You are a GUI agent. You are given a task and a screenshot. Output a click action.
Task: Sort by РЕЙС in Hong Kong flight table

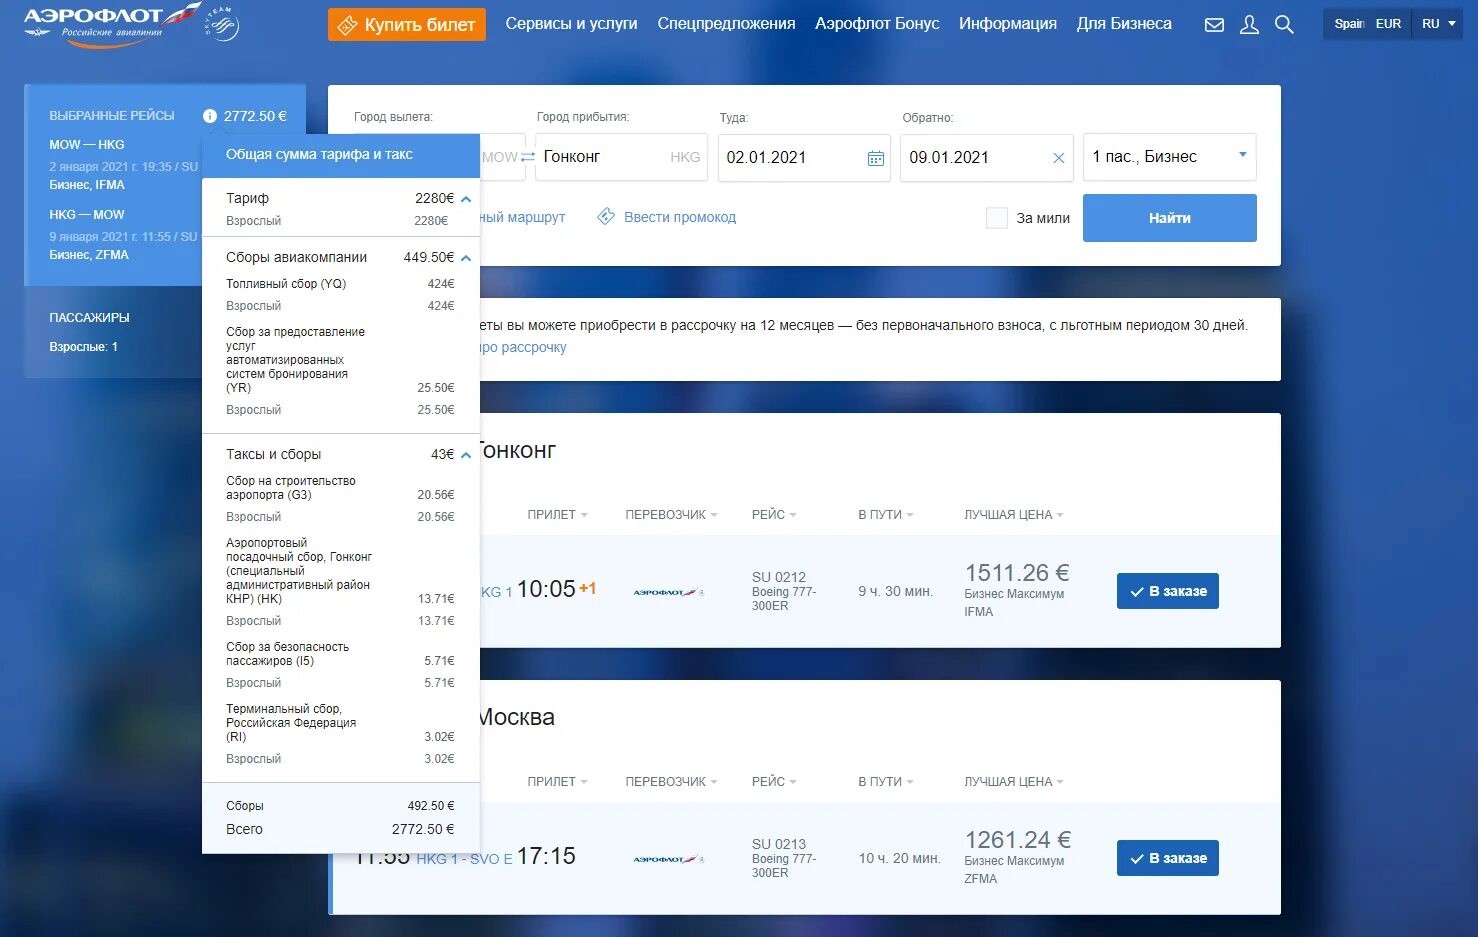[x=774, y=515]
